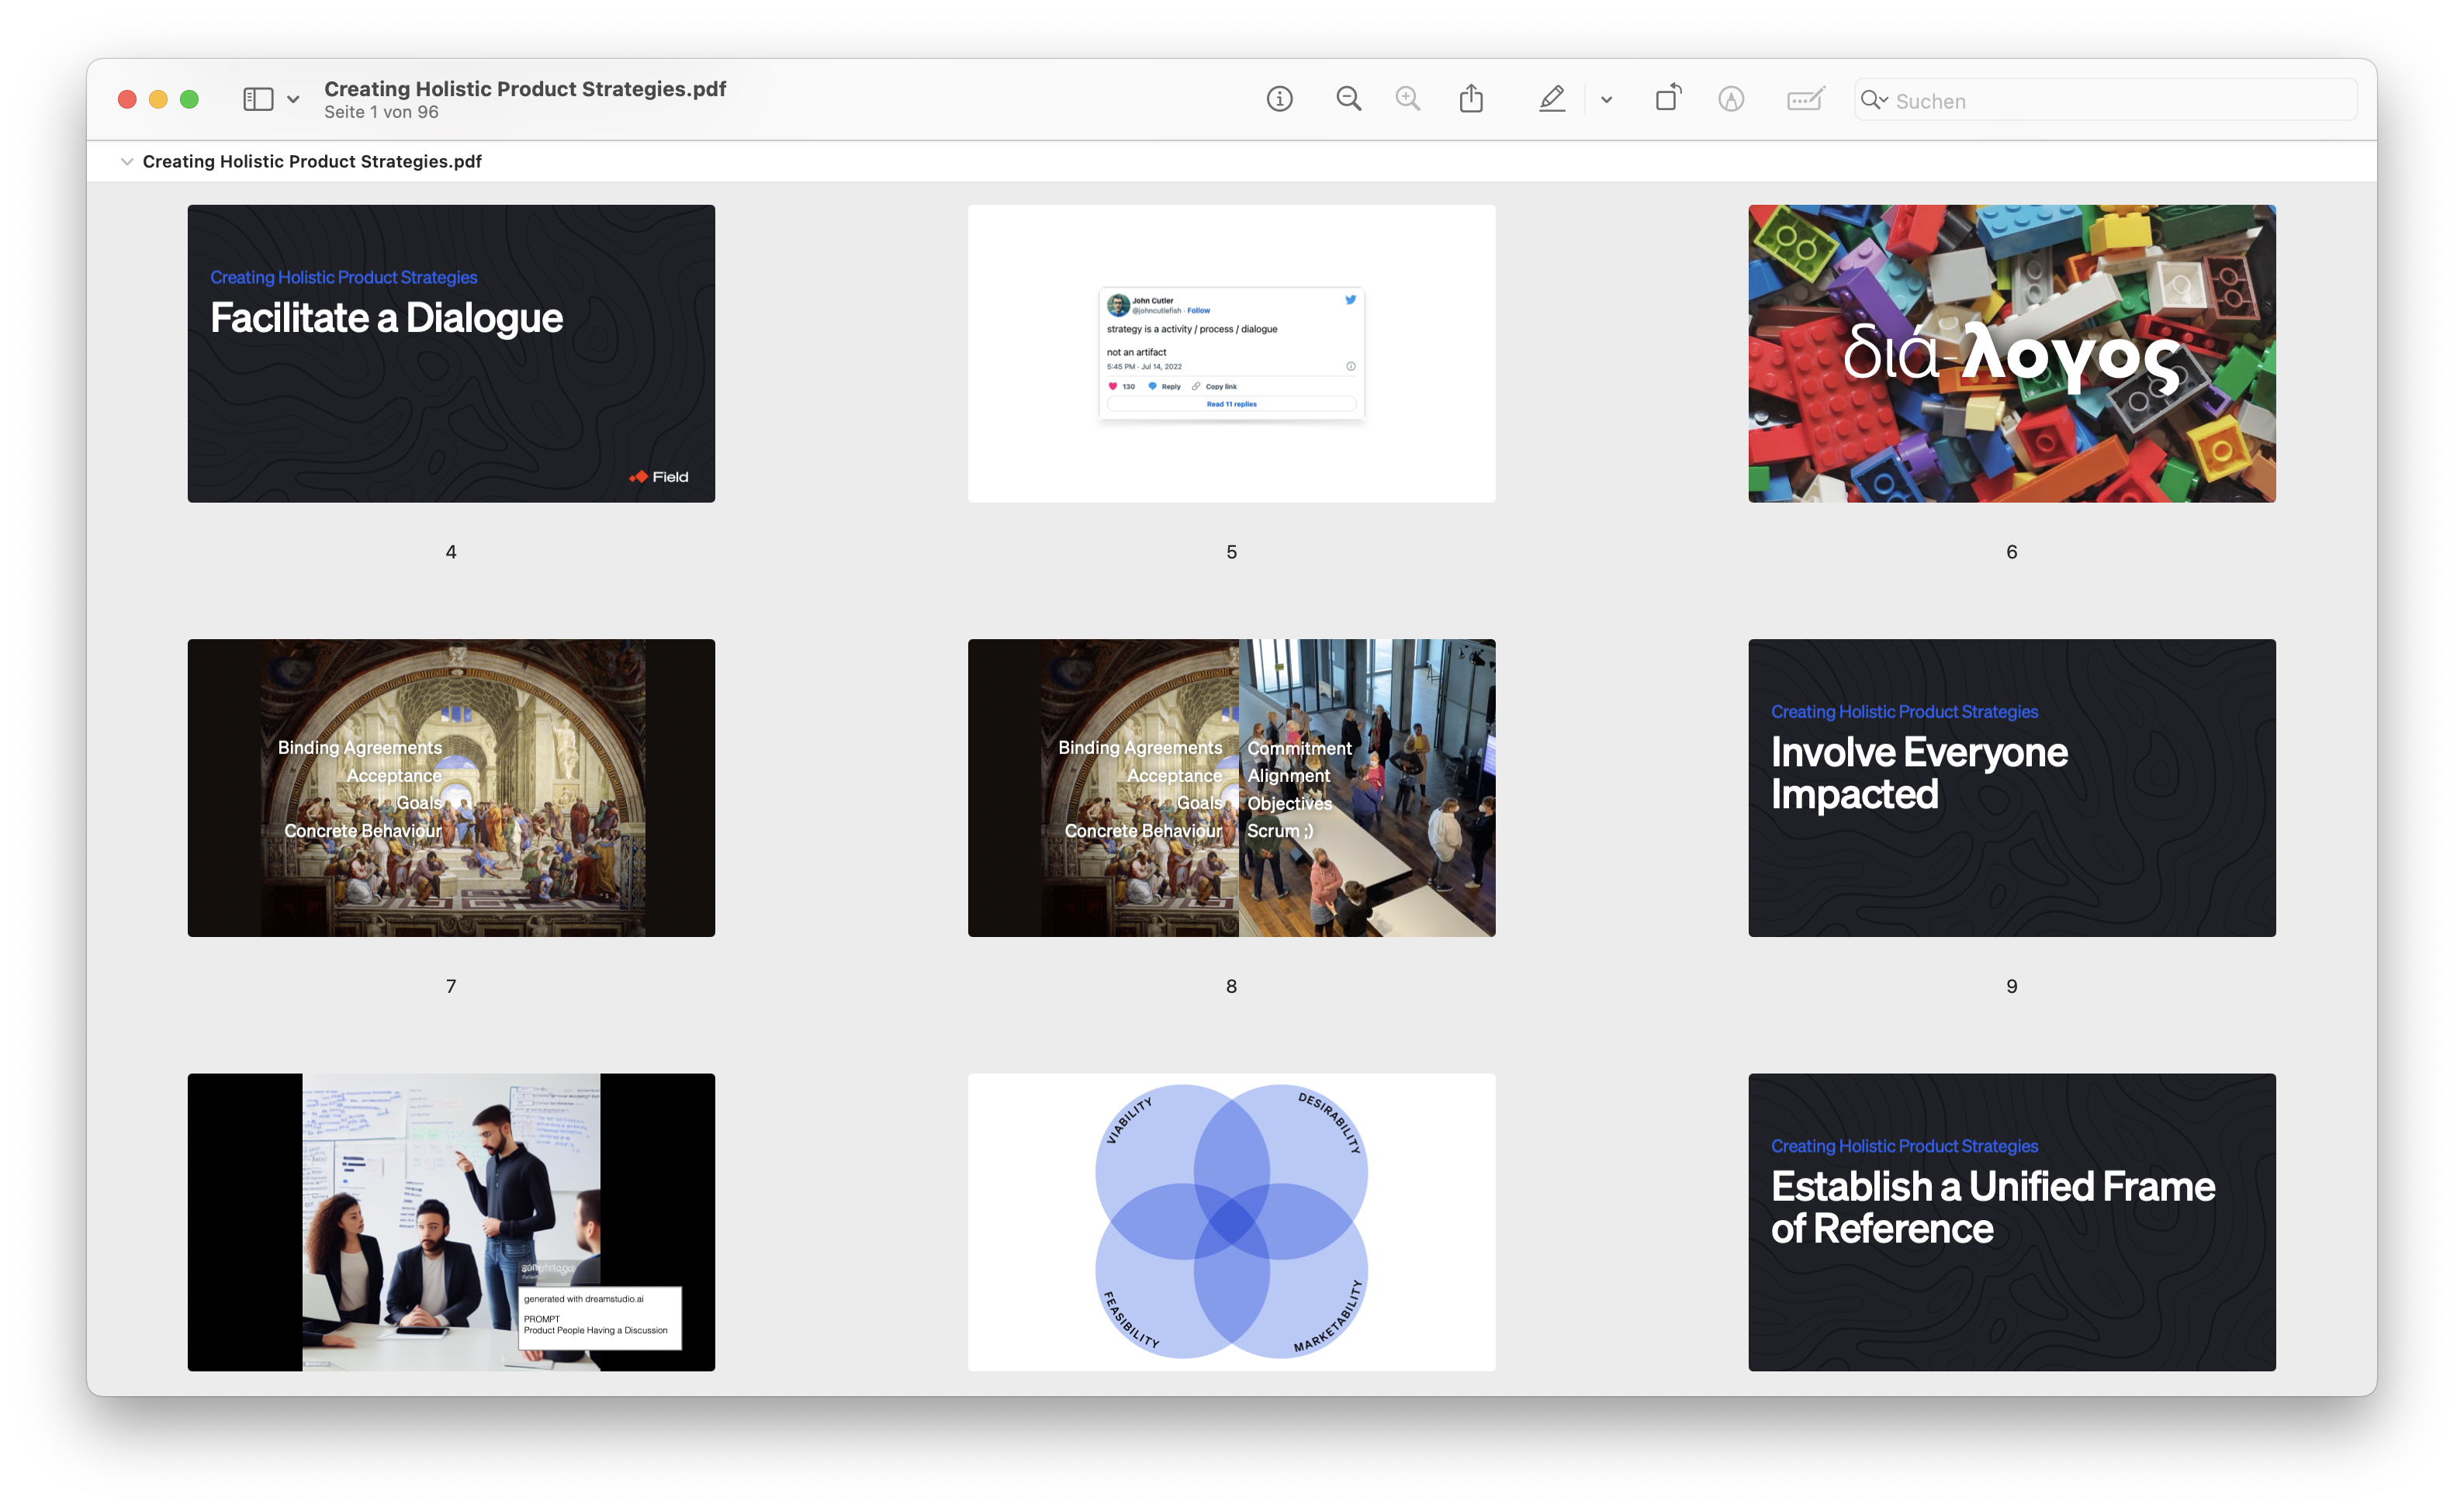Select the Involve Everyone Impacted slide
This screenshot has width=2464, height=1511.
[x=2011, y=788]
